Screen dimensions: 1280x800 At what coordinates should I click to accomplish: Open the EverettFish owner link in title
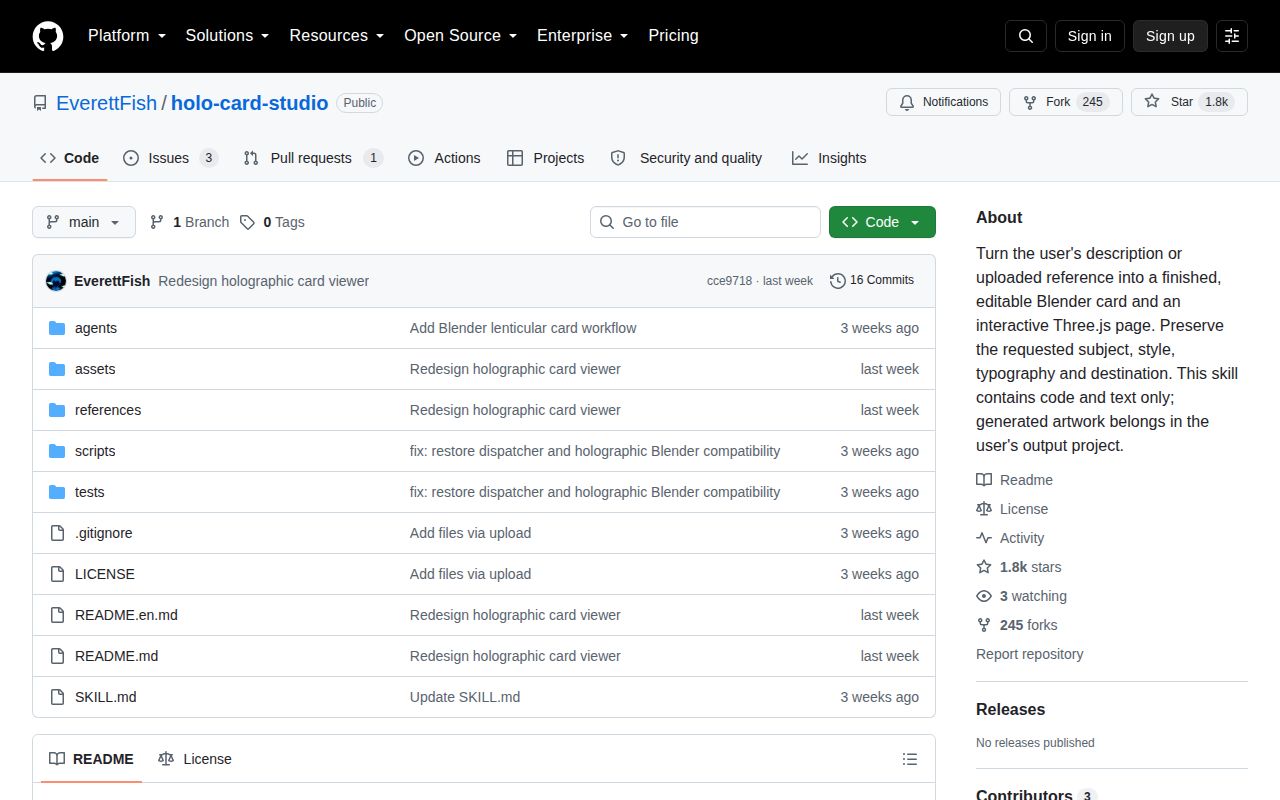point(107,103)
